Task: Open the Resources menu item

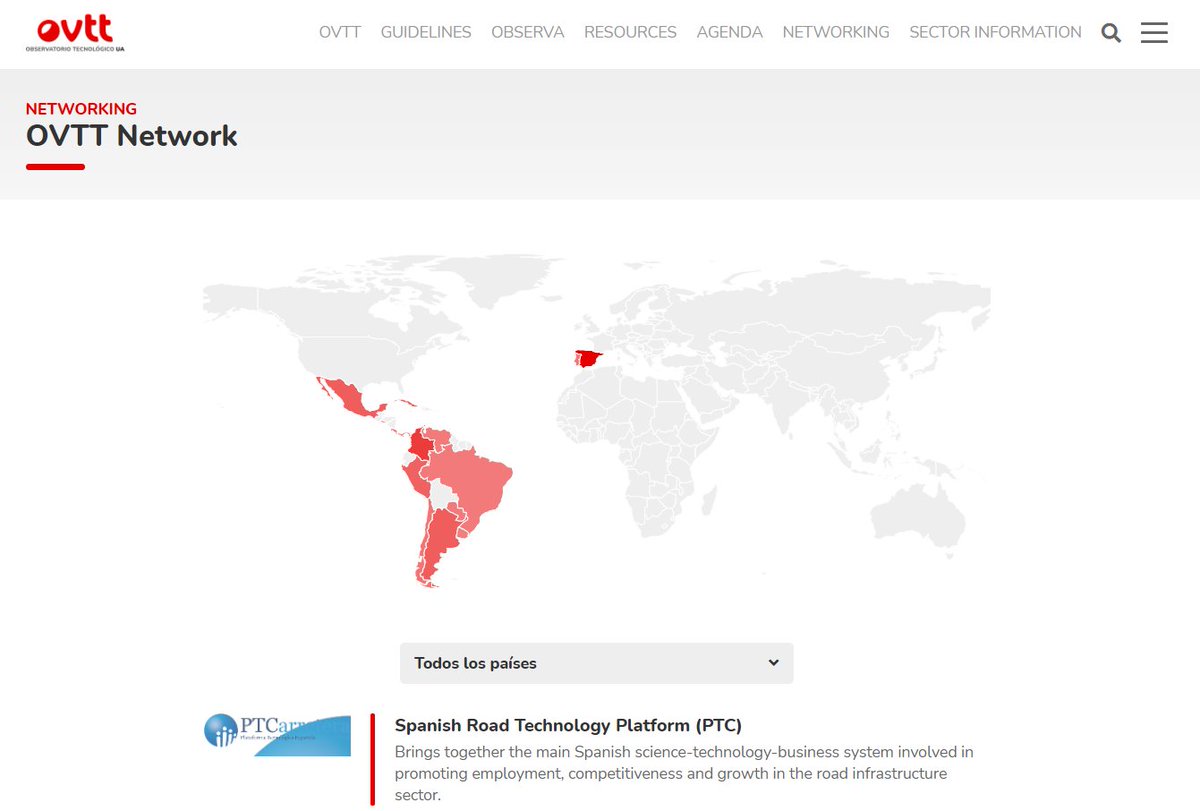Action: tap(630, 32)
